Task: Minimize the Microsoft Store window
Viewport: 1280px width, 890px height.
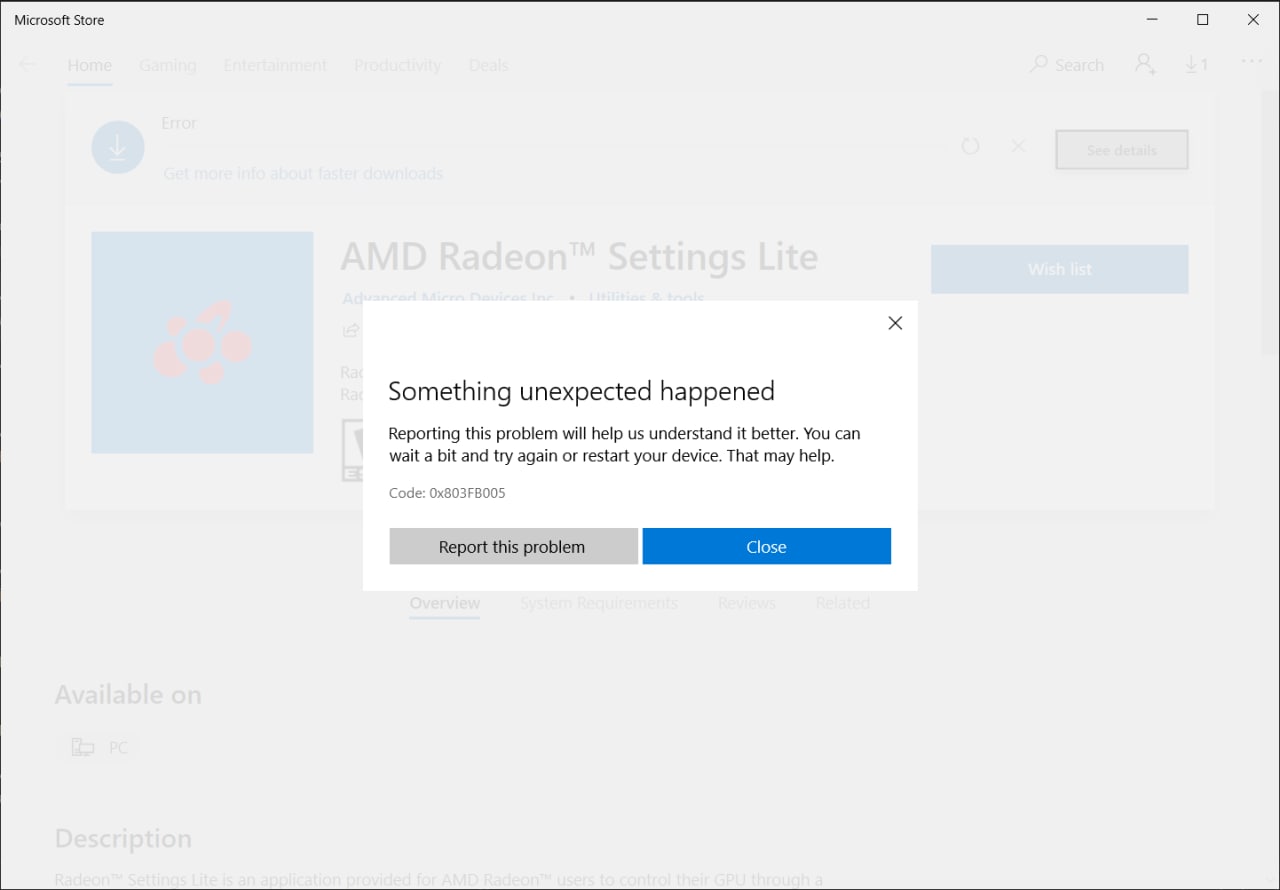Action: 1151,19
